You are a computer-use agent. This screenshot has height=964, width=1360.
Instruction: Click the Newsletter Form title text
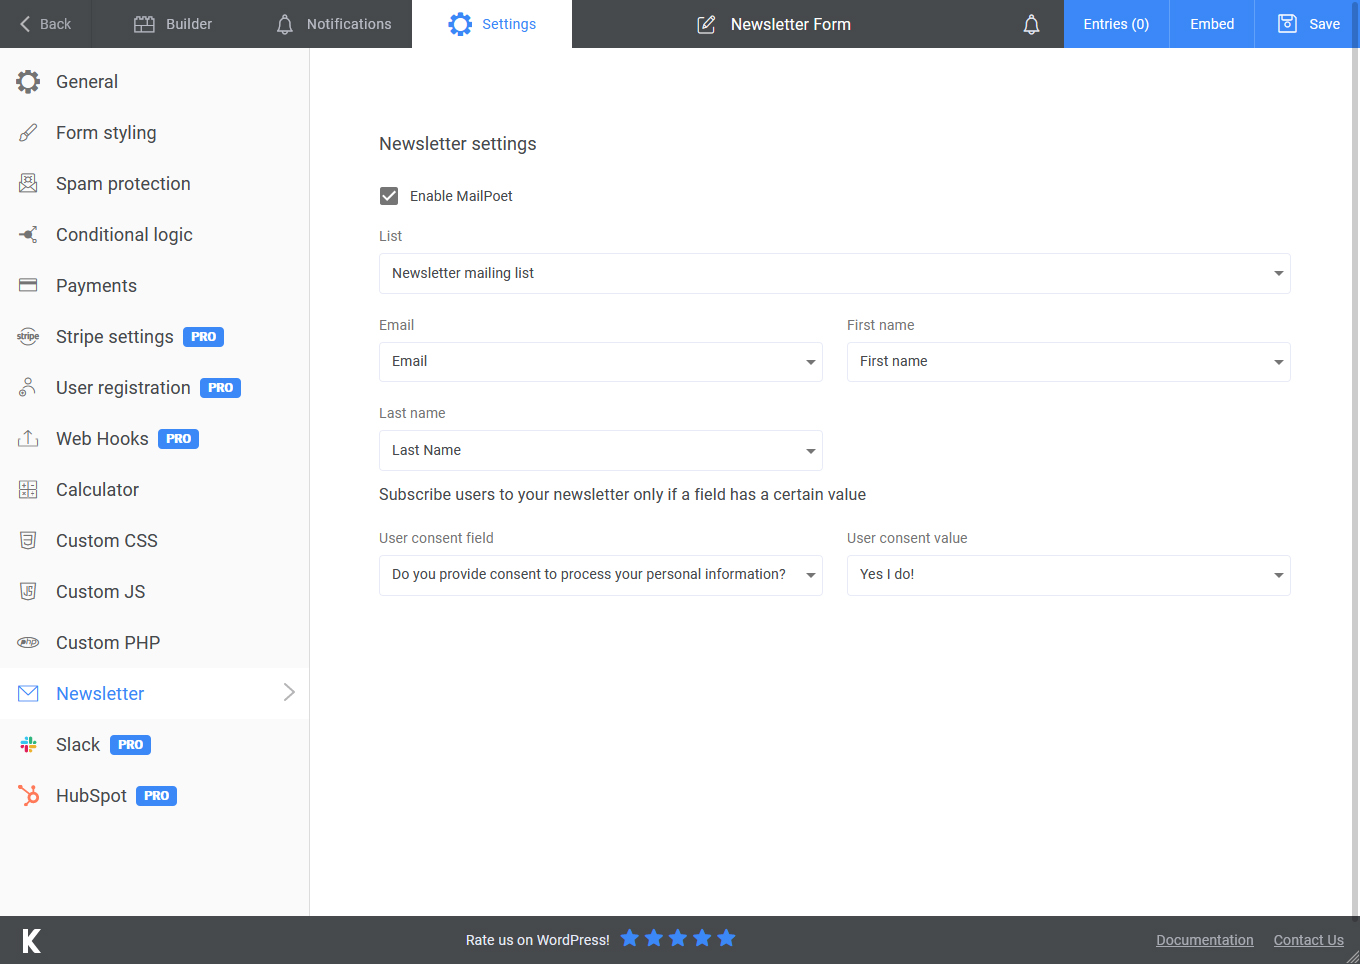791,24
